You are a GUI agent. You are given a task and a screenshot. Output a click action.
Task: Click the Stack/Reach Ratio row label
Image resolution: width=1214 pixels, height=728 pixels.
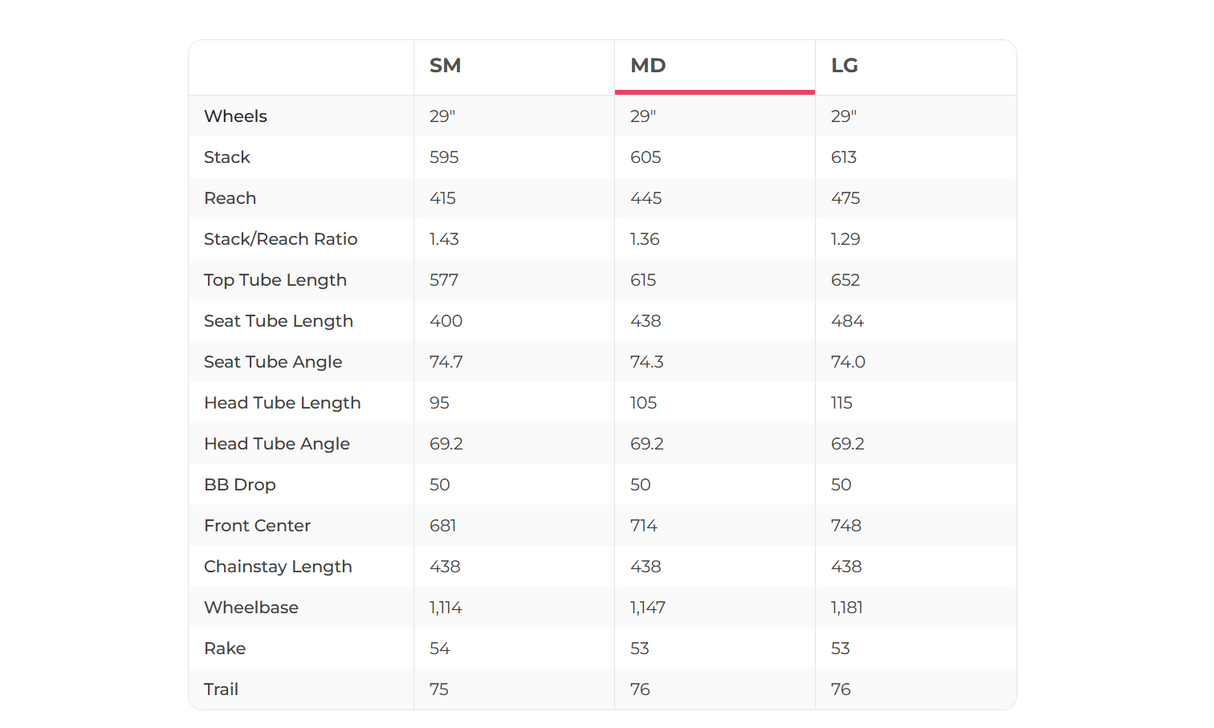(280, 239)
